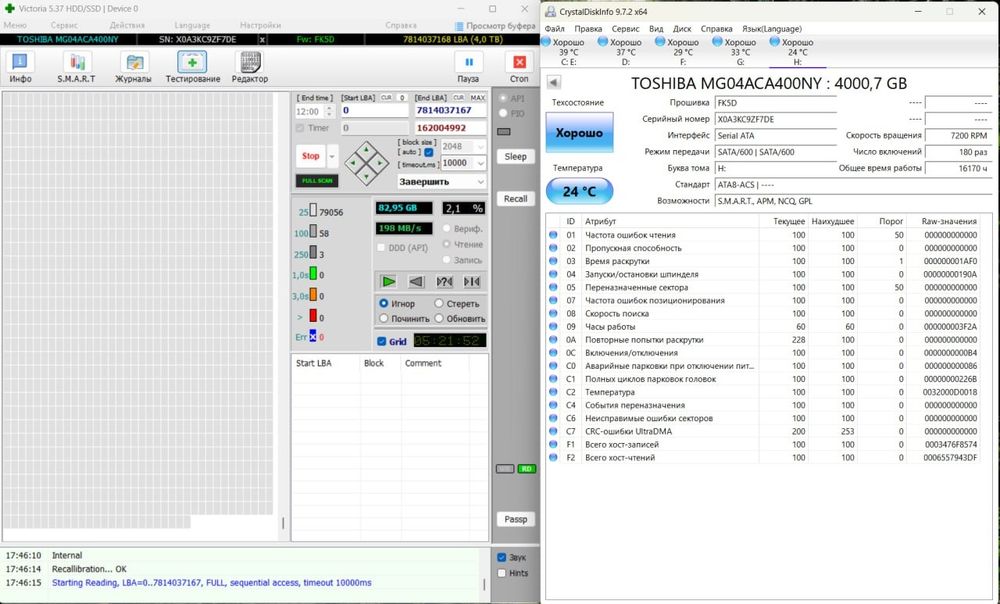The image size is (1000, 604).
Task: Open the Диск menu in CrystalDiskInfo
Action: [x=682, y=29]
